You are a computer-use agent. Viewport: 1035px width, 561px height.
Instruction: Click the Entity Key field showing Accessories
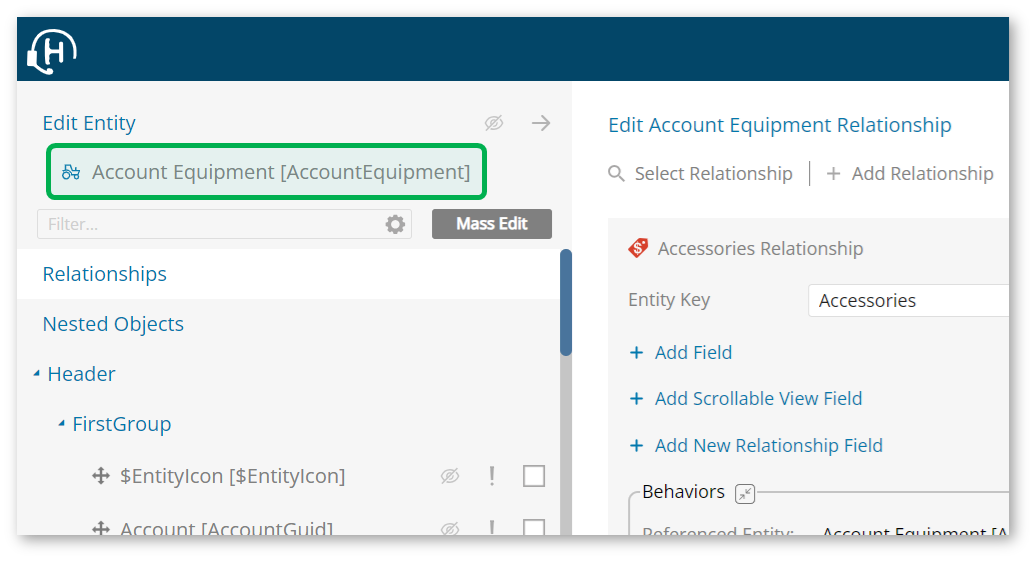coord(908,300)
